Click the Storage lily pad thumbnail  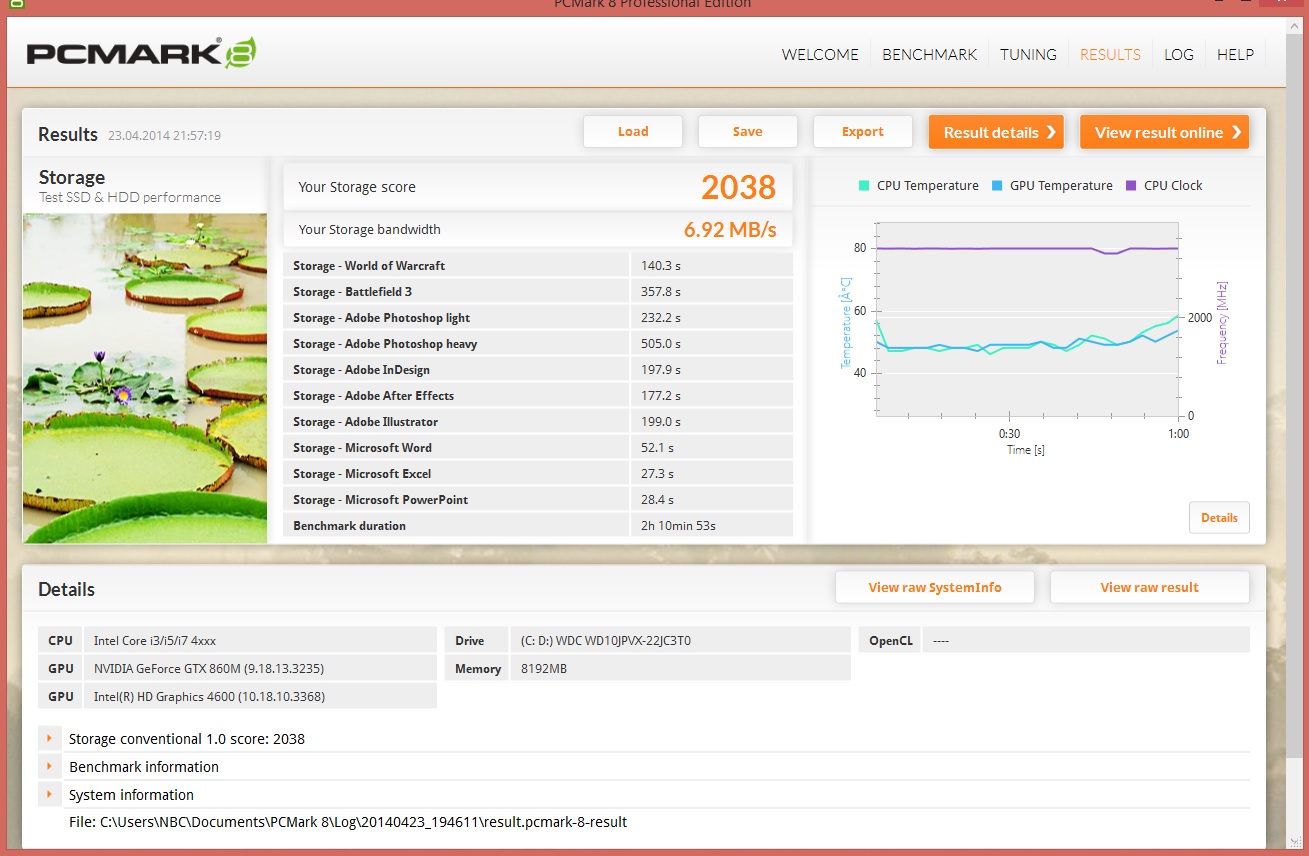pyautogui.click(x=145, y=378)
